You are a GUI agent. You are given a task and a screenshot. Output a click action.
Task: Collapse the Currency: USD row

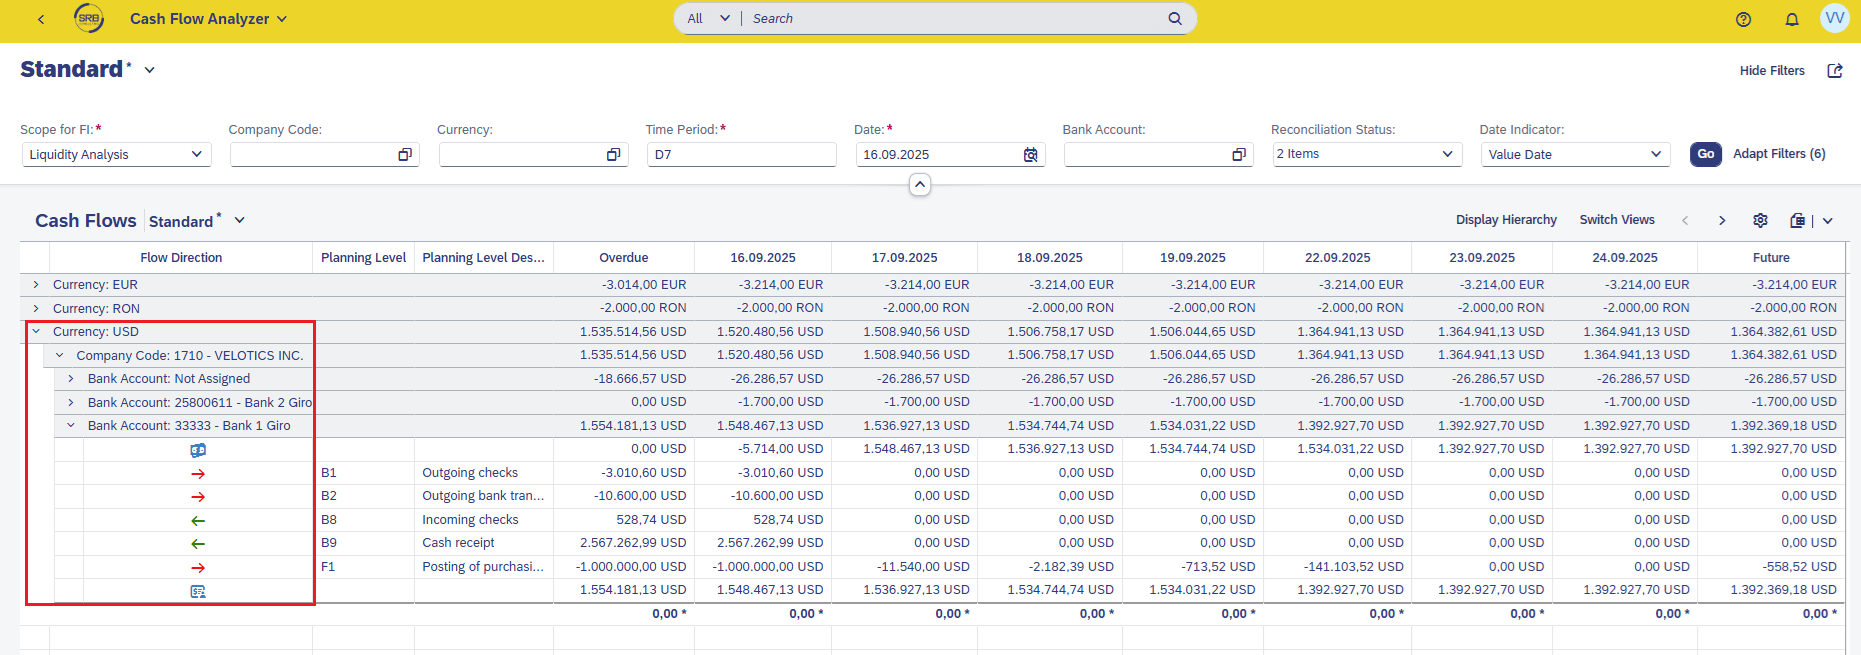click(x=36, y=332)
